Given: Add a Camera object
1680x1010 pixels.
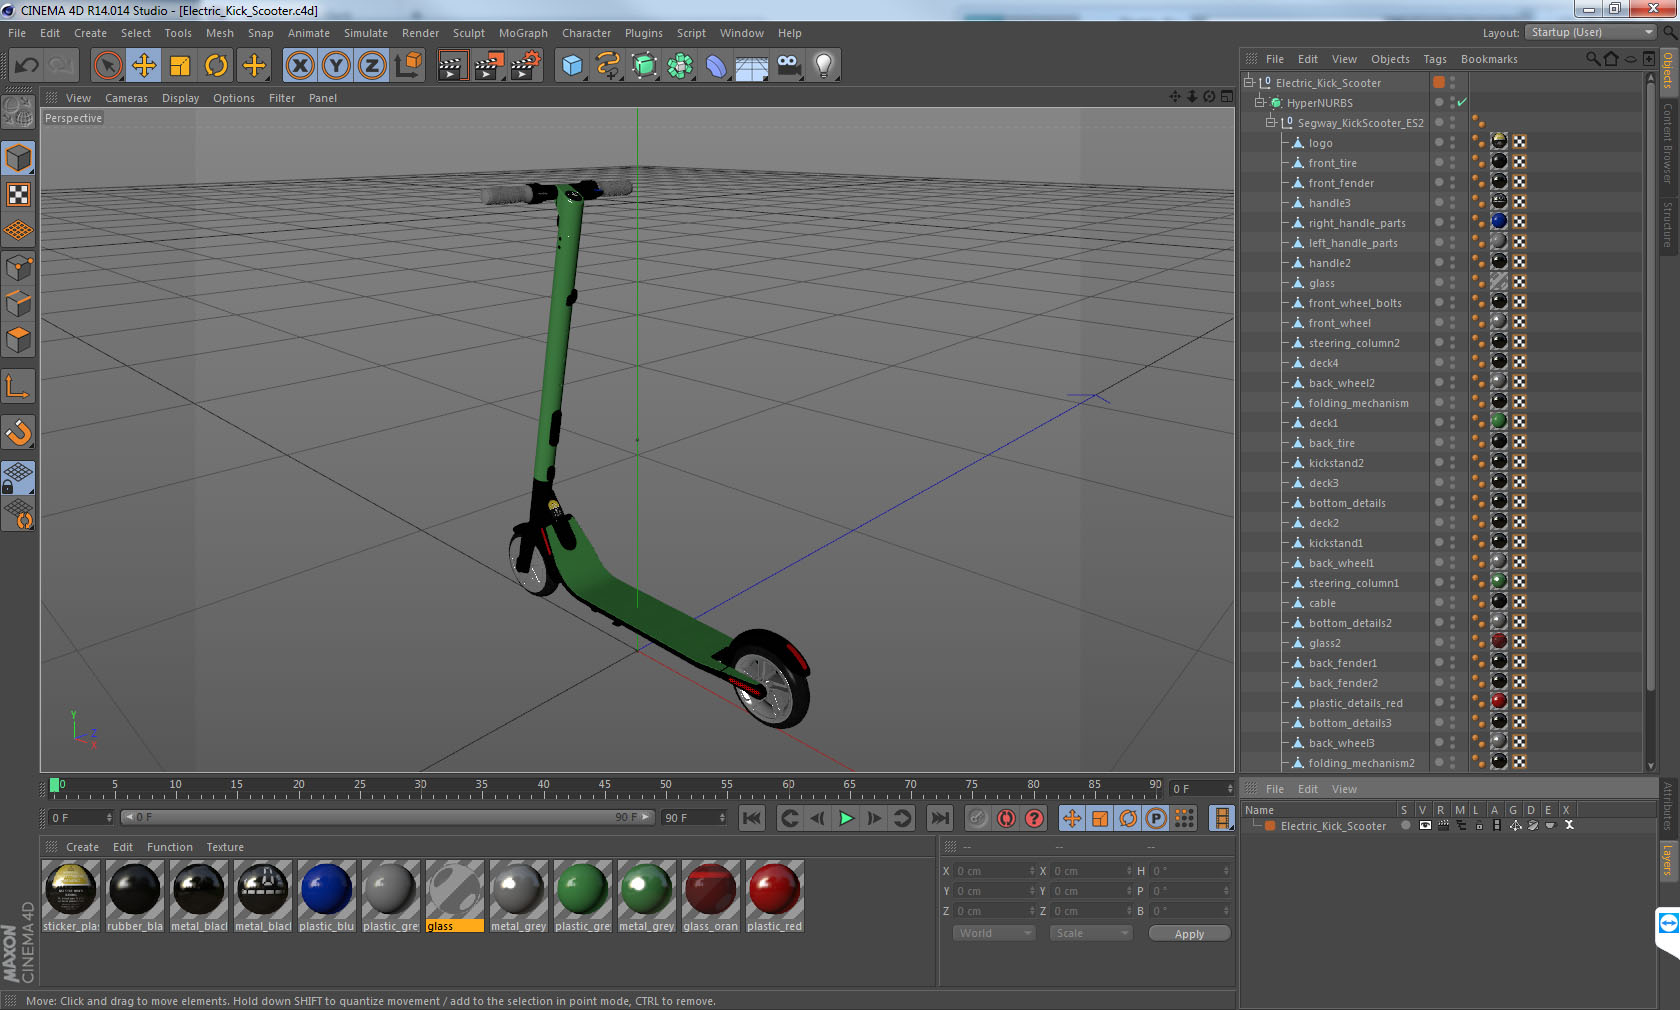Looking at the screenshot, I should (788, 66).
